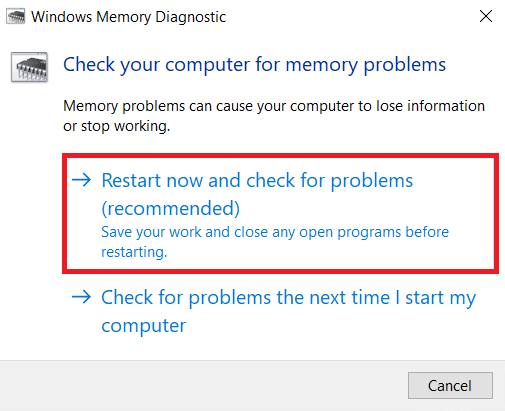
Task: Click the Save your work and close programs note
Action: coord(275,242)
